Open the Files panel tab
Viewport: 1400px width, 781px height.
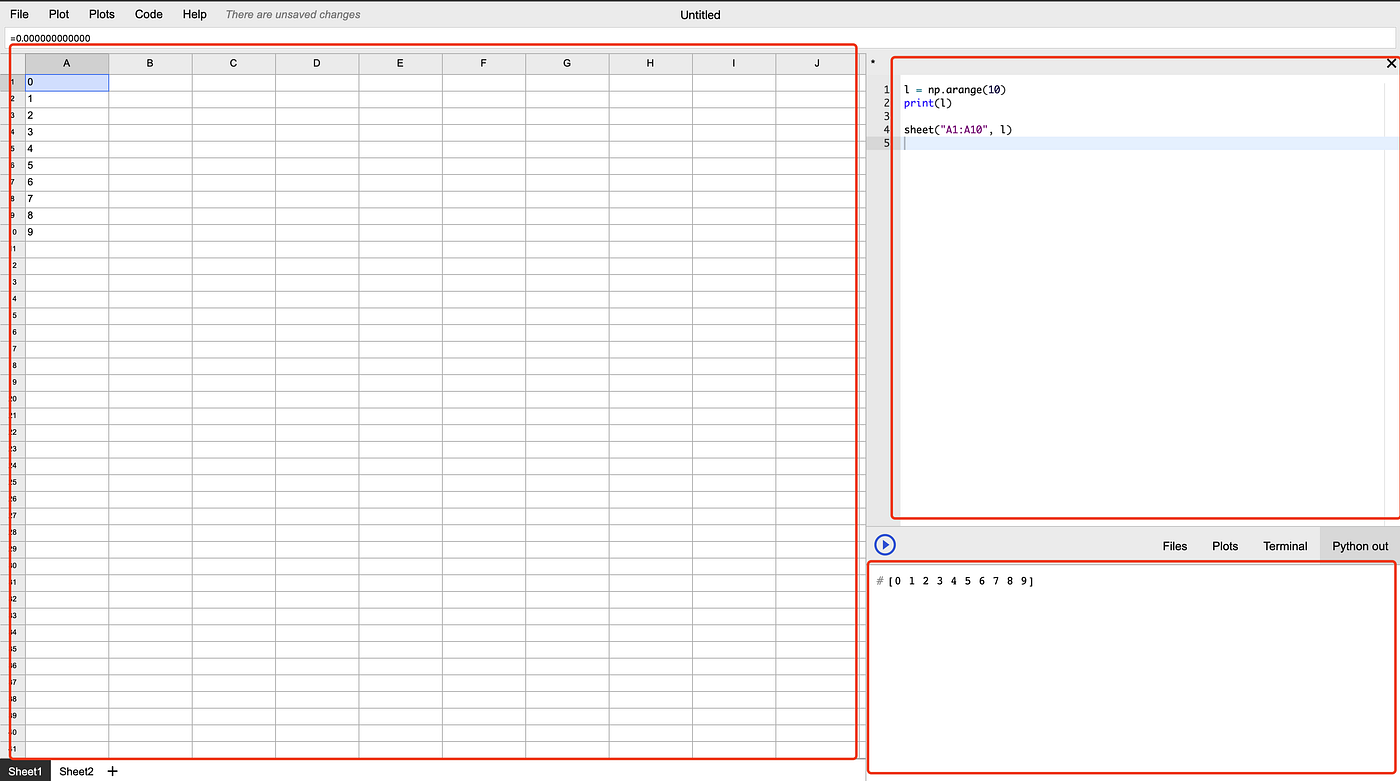[x=1174, y=546]
